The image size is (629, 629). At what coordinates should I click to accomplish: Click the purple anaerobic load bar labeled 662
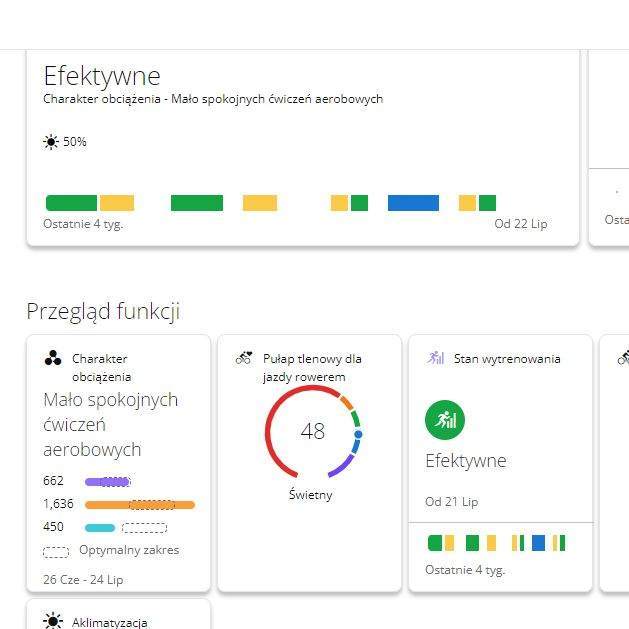[x=108, y=481]
